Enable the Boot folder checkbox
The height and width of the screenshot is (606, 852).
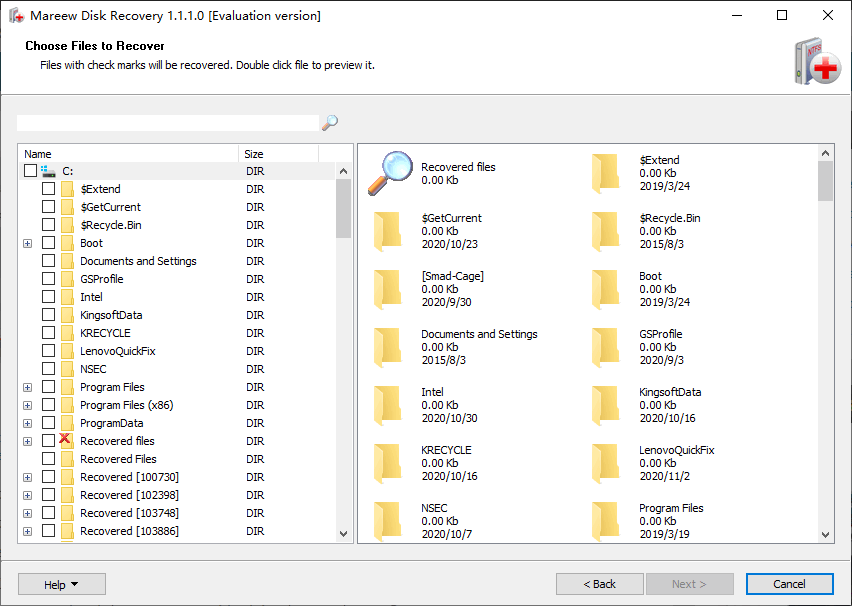tap(48, 242)
